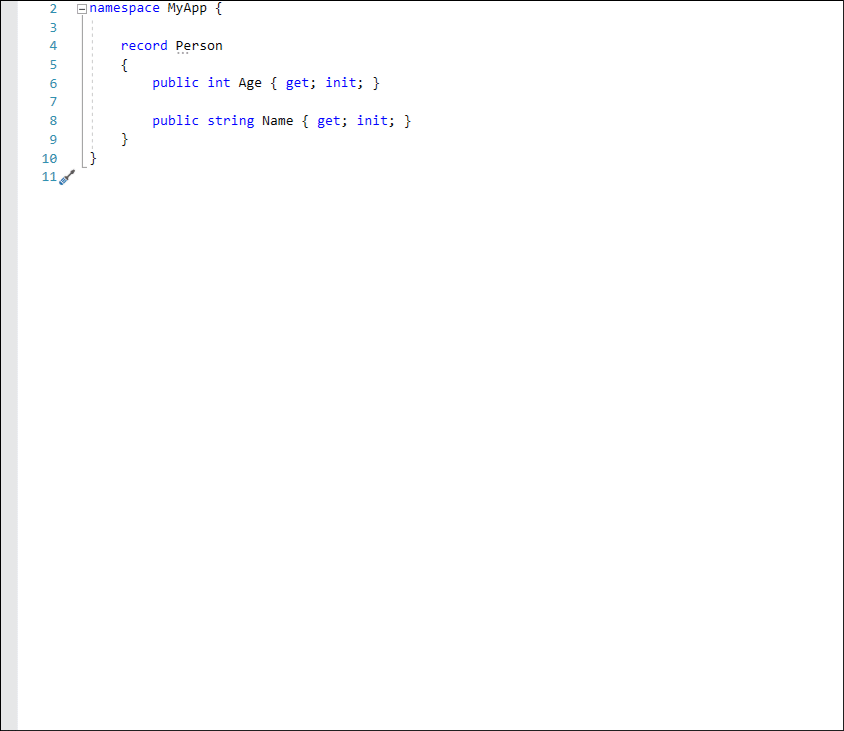Click line number 10 in the gutter
The width and height of the screenshot is (844, 731).
49,158
